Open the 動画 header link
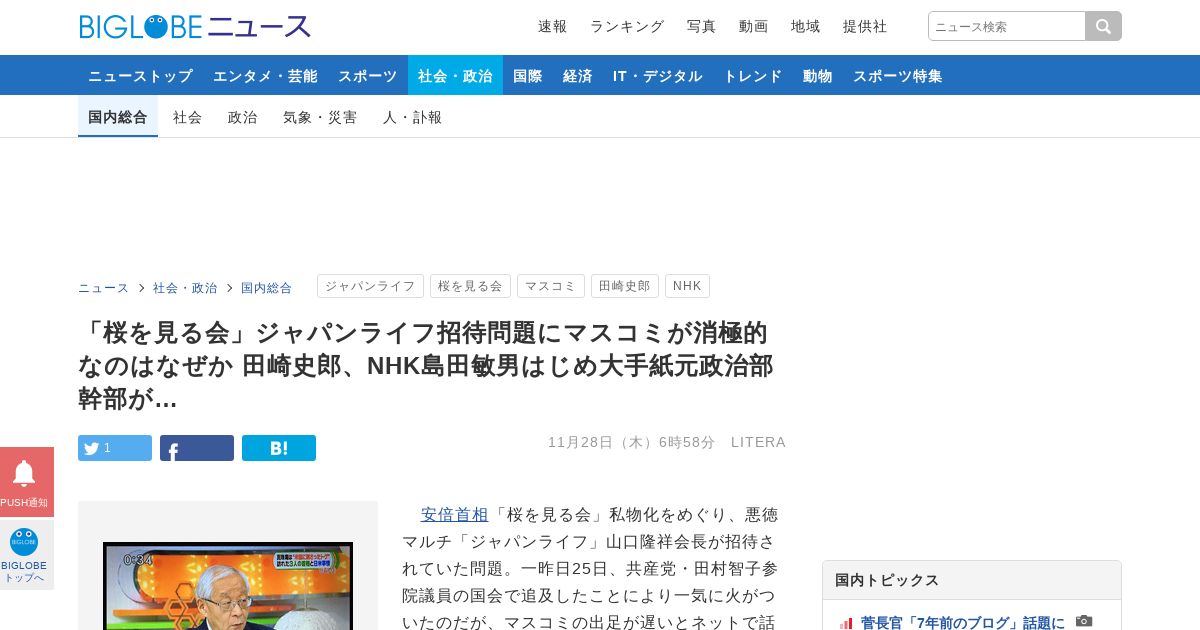Screen dimensions: 1200x630 coord(754,26)
